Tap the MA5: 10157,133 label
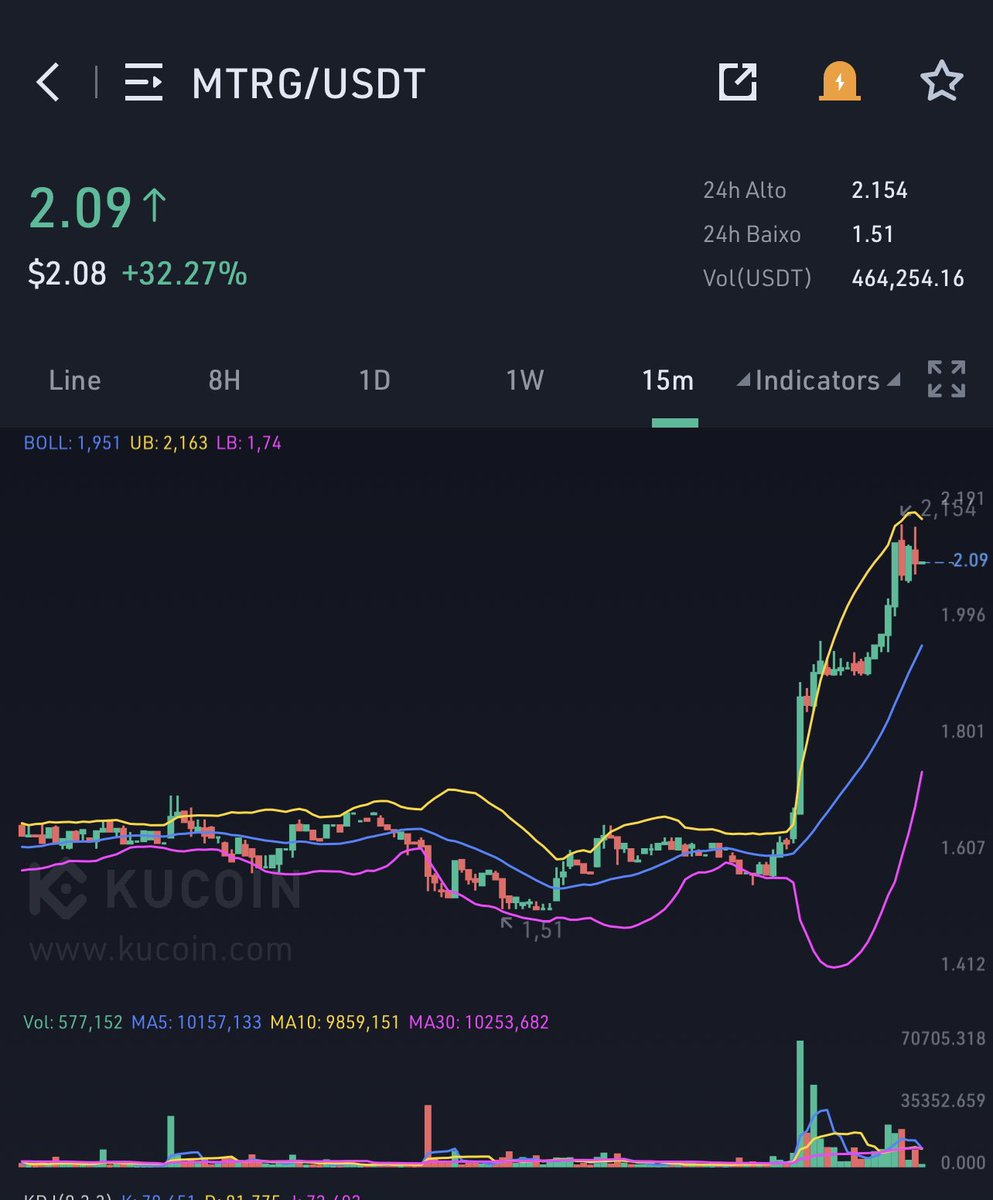 pos(196,1022)
